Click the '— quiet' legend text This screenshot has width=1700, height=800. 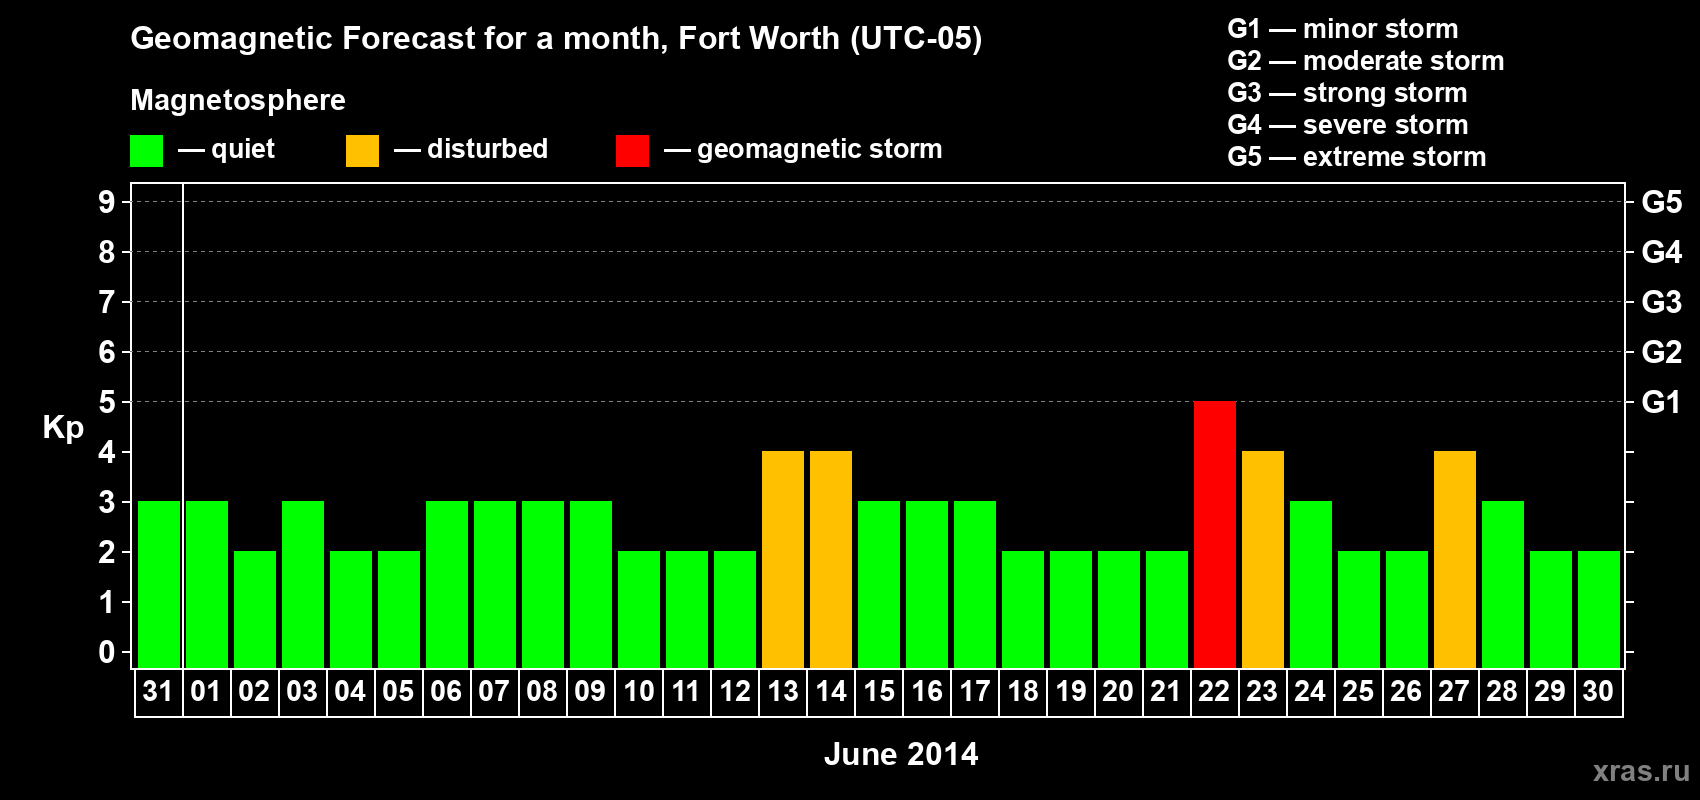pyautogui.click(x=226, y=149)
